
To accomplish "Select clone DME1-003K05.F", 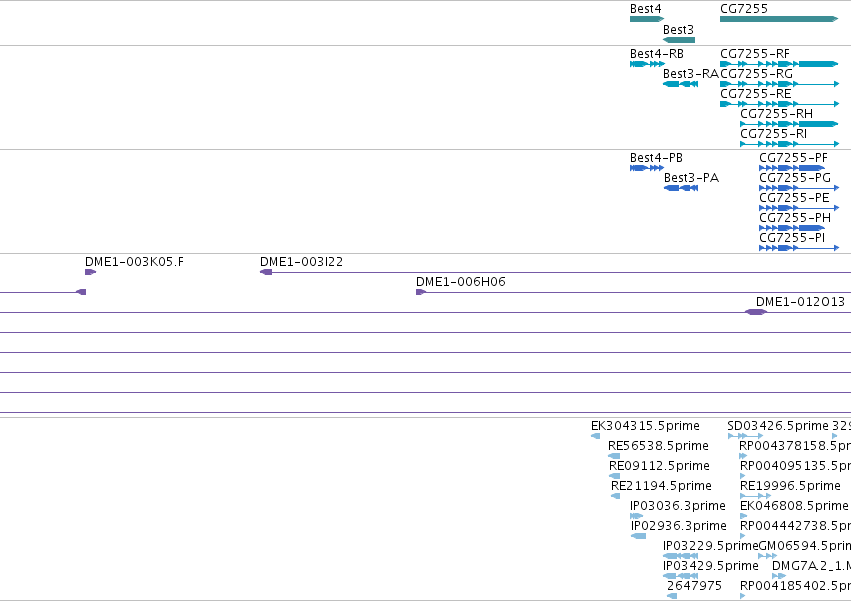I will pos(135,262).
